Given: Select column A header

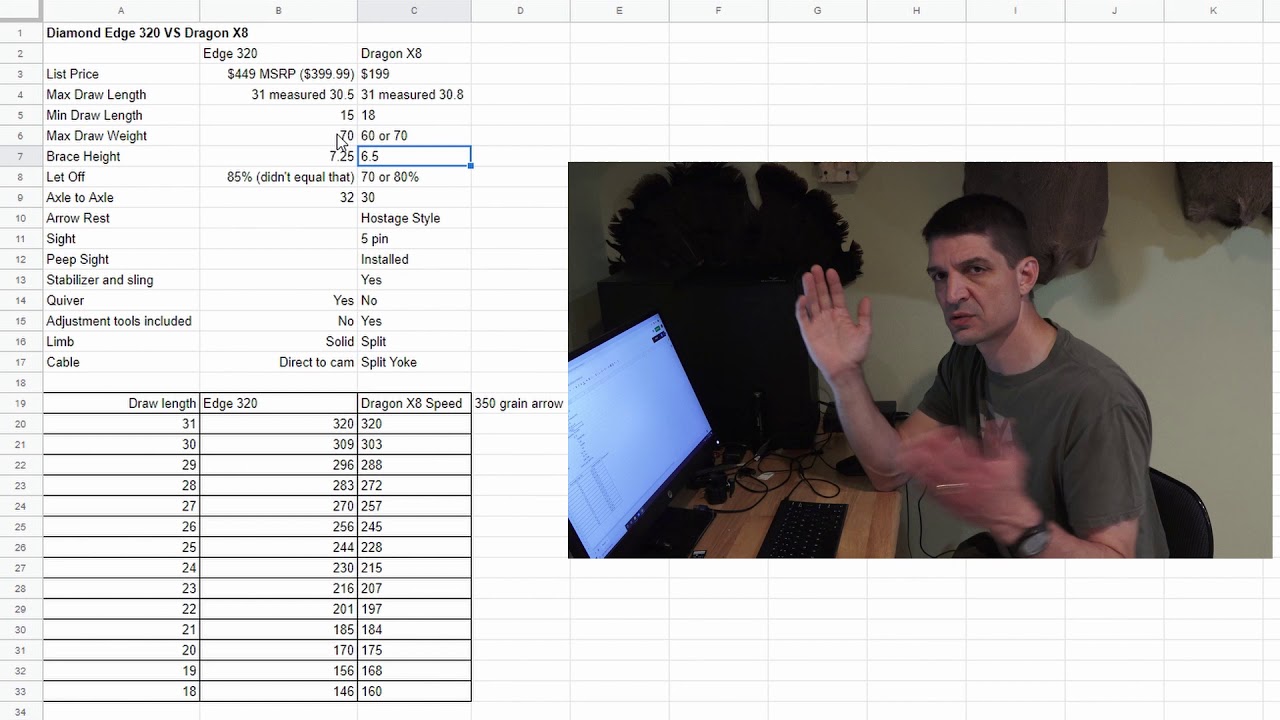Looking at the screenshot, I should click(x=121, y=11).
